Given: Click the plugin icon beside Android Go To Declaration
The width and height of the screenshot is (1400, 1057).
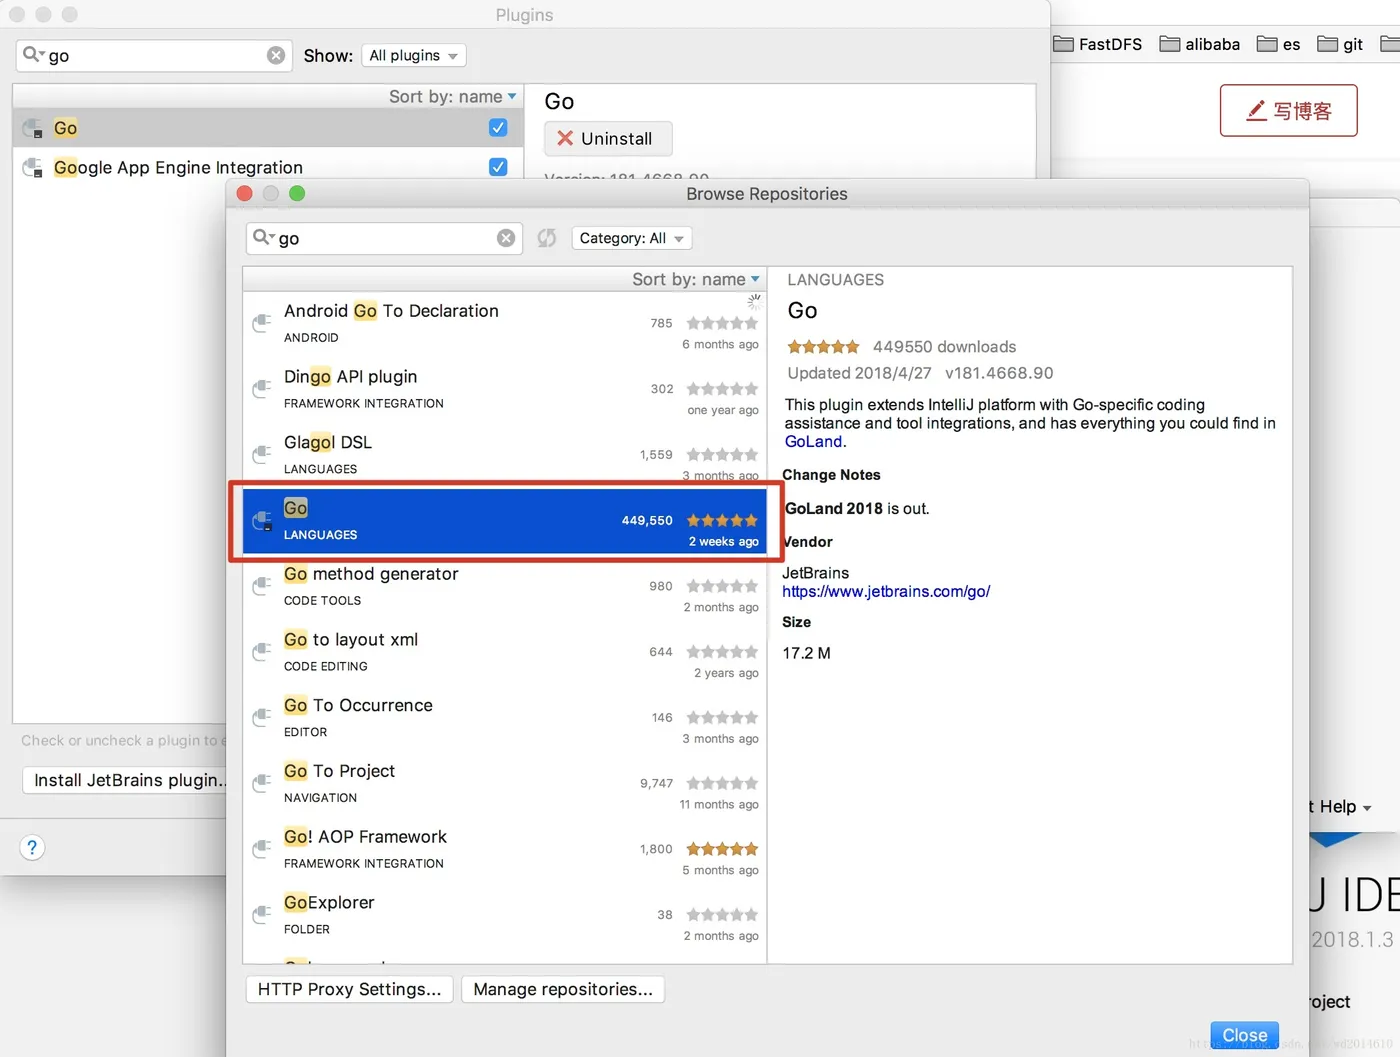Looking at the screenshot, I should (x=262, y=323).
